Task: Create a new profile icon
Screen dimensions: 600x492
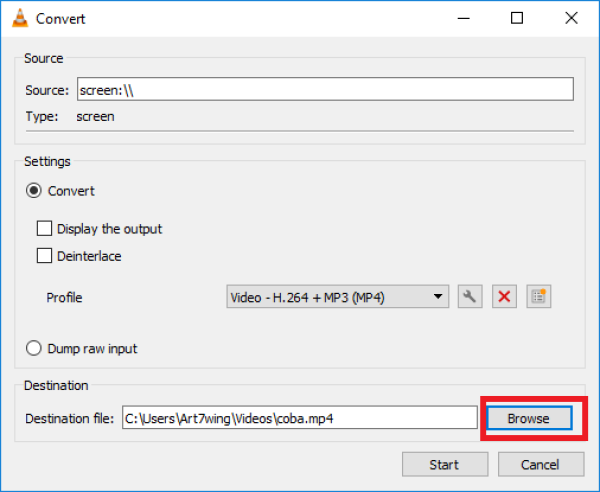Action: [x=539, y=296]
